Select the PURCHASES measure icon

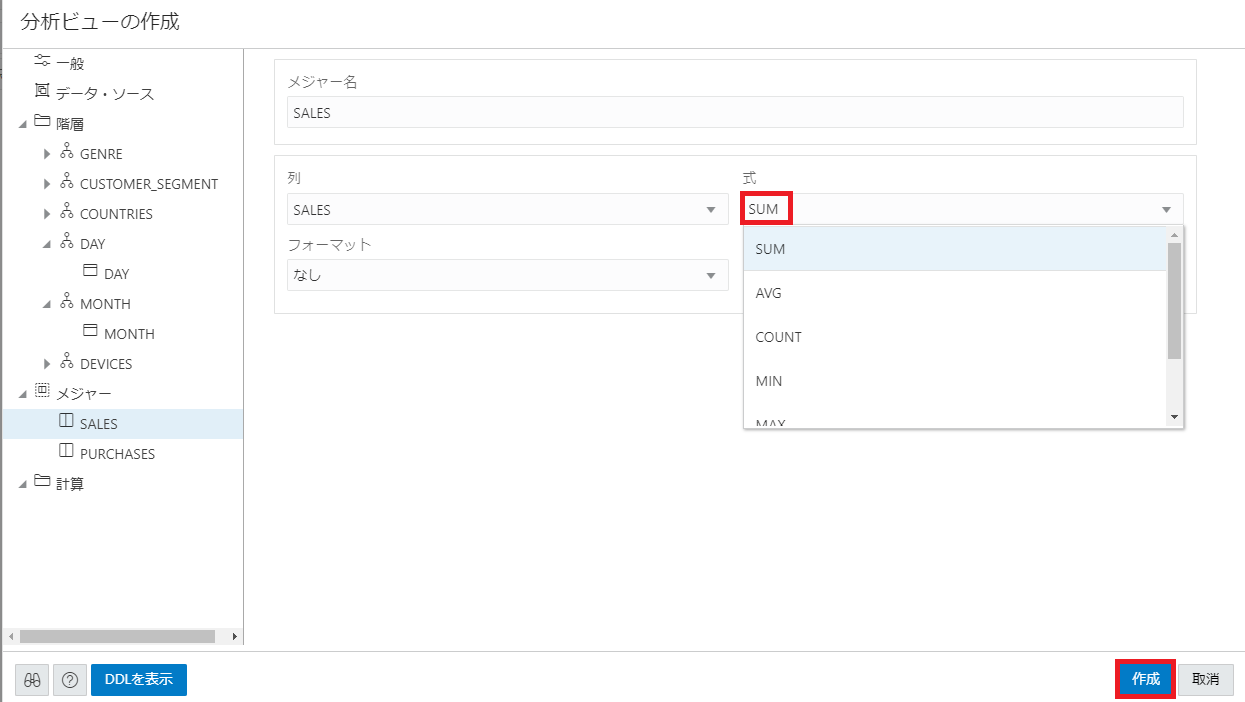click(67, 453)
